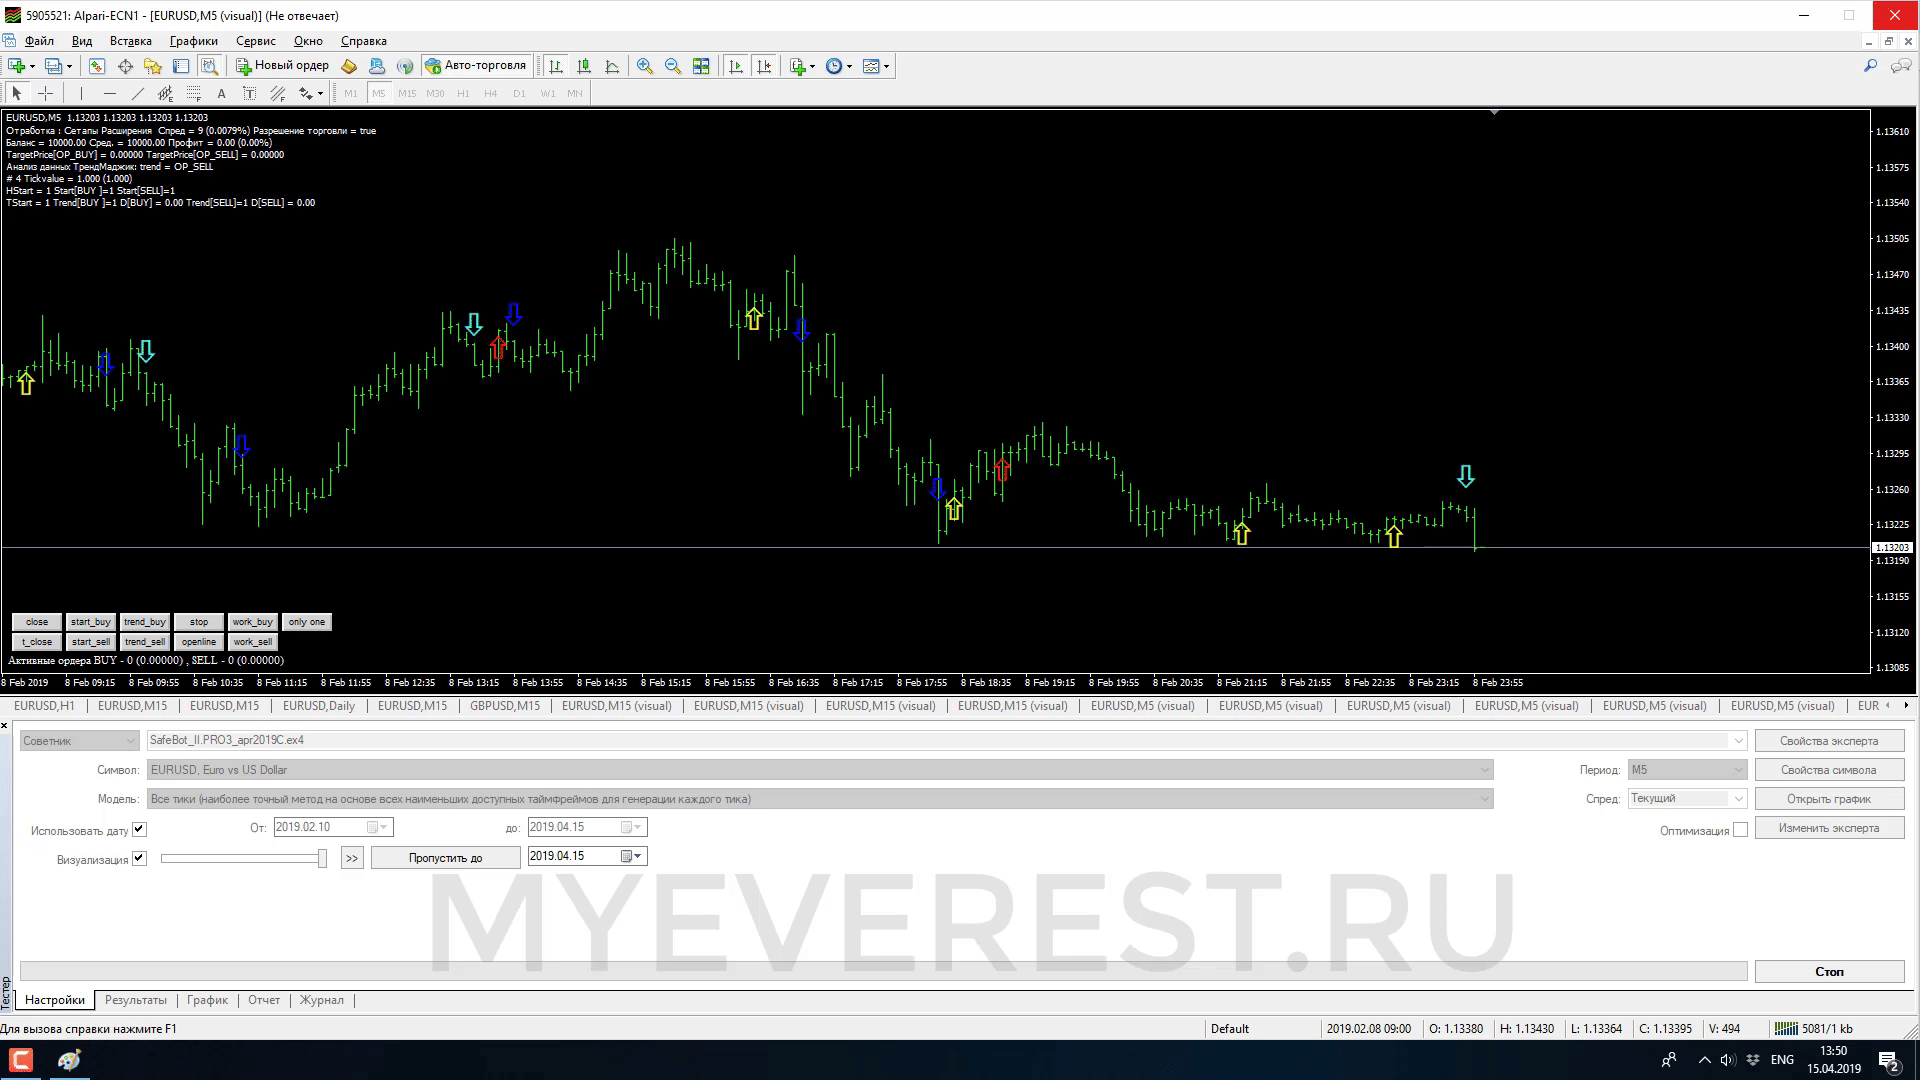Open the Navigator favorites icon
Image resolution: width=1920 pixels, height=1080 pixels.
point(153,66)
